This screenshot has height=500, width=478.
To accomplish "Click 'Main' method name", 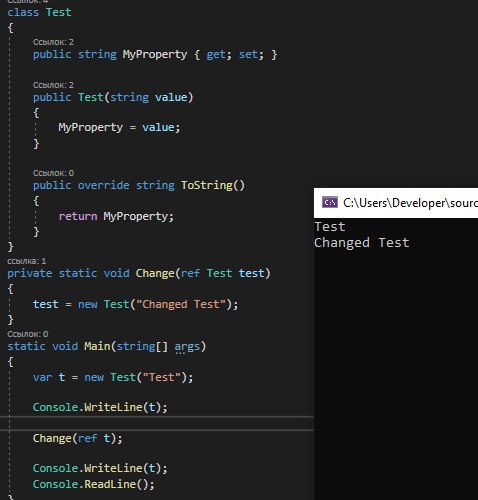I will [97, 346].
